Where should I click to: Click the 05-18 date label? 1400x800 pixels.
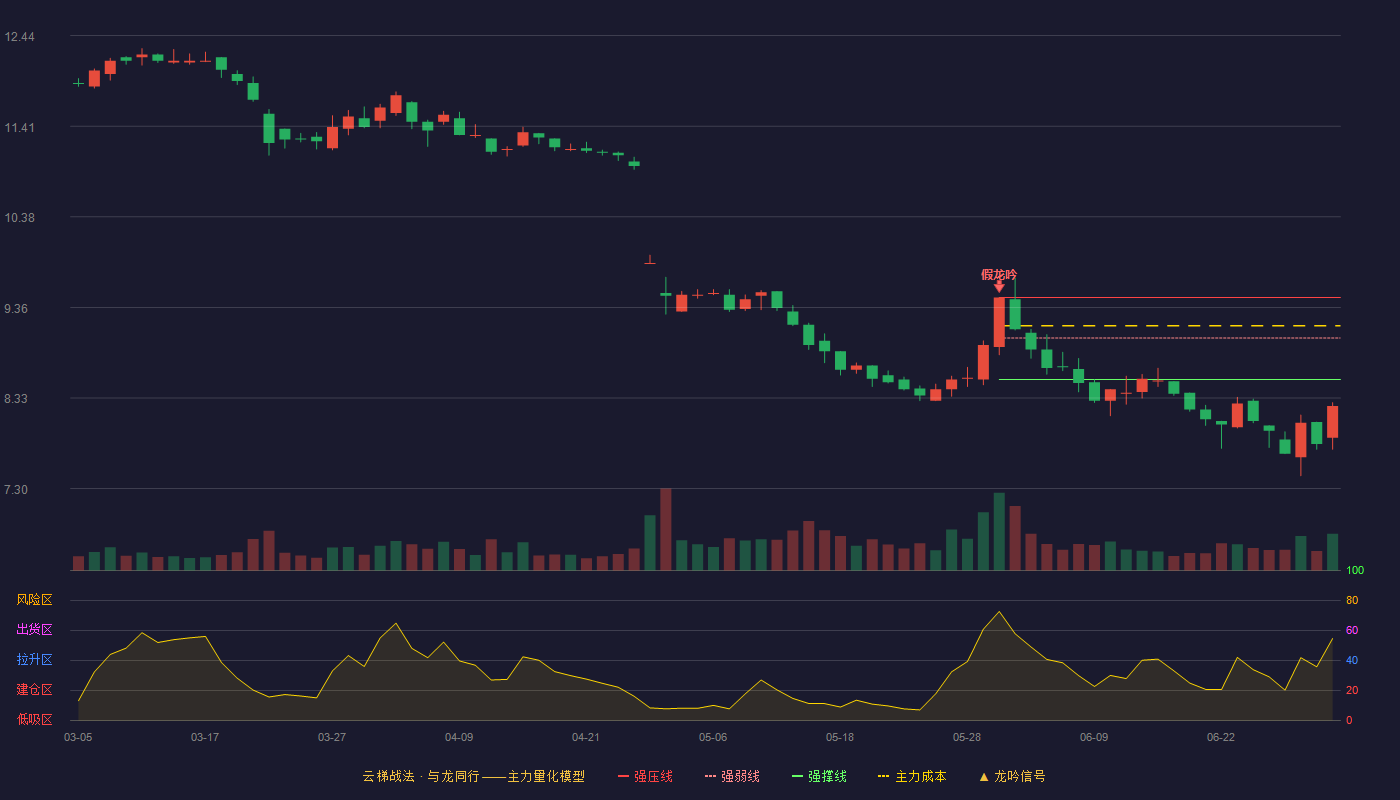tap(840, 737)
